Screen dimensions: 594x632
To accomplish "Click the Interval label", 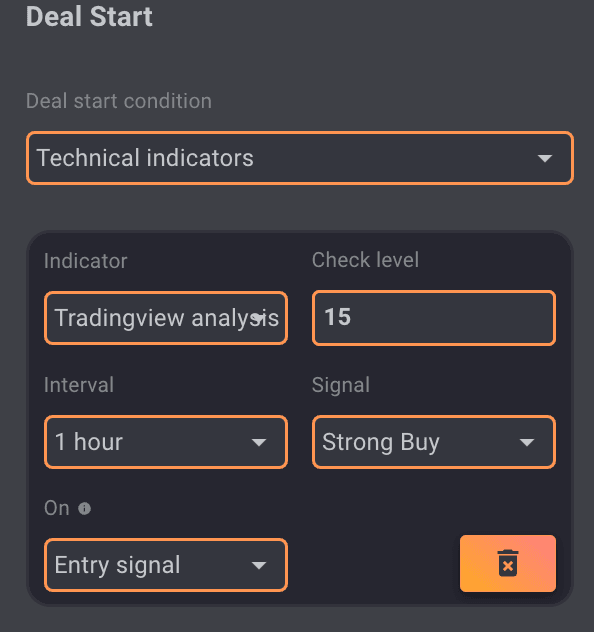I will click(x=79, y=385).
